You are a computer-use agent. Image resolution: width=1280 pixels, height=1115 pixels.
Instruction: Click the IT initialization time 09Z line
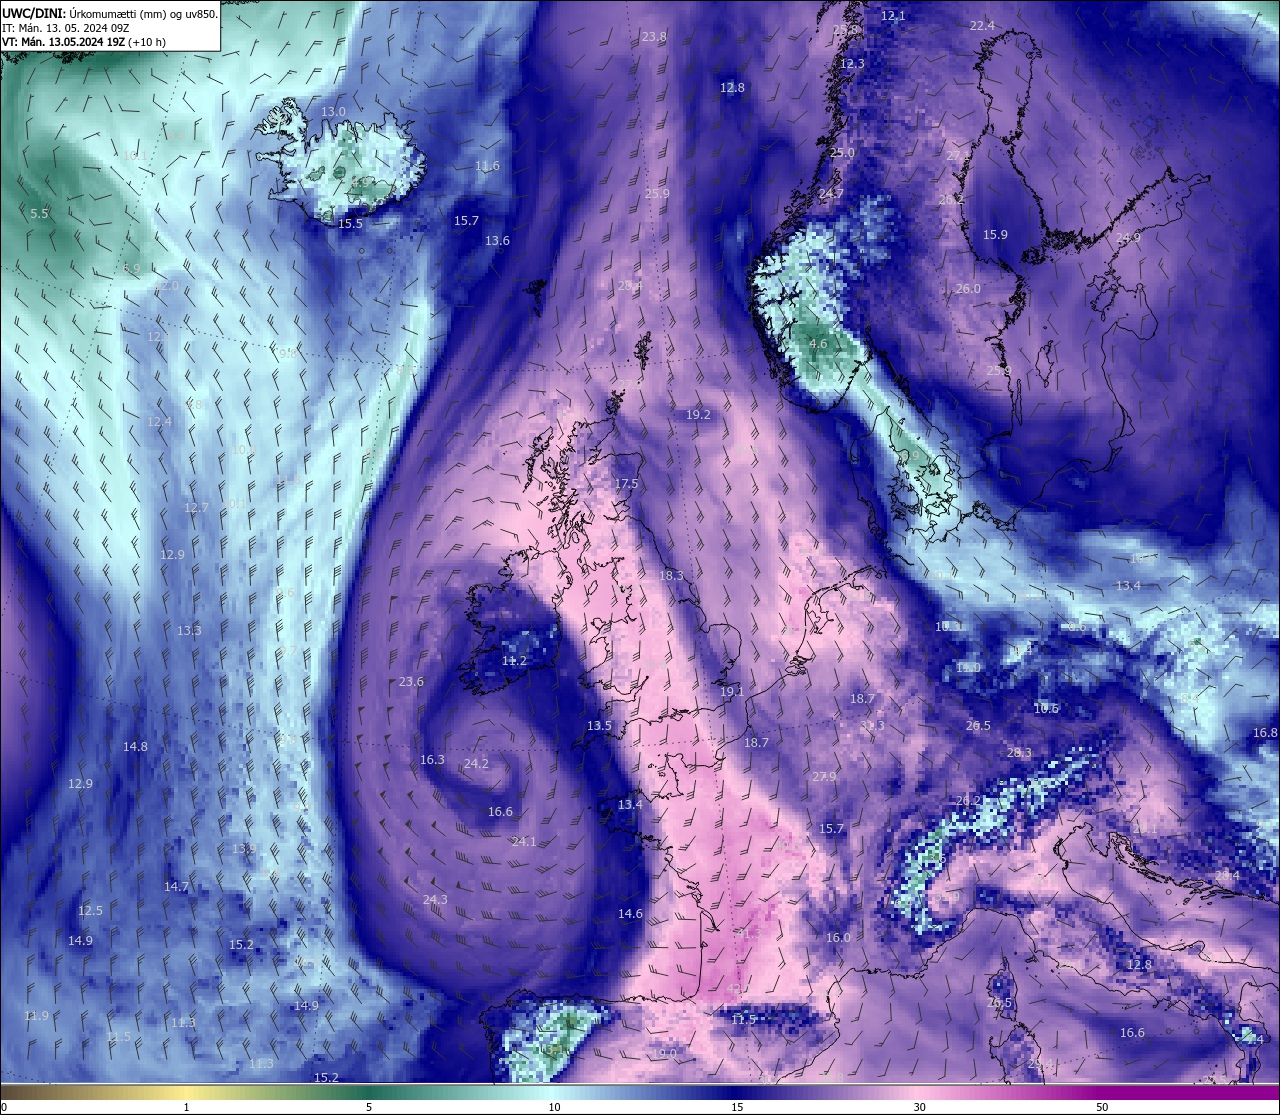(65, 28)
